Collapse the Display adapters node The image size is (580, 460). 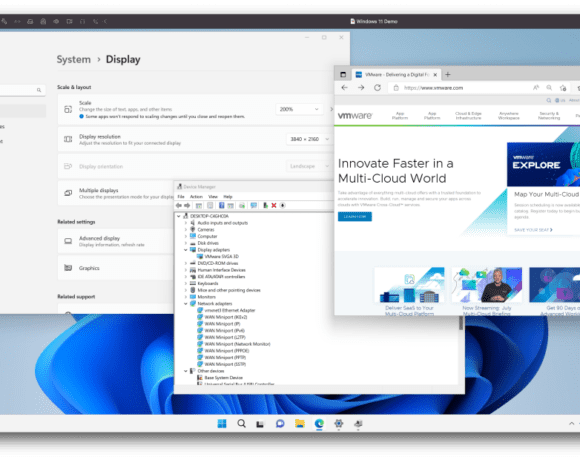click(x=186, y=250)
